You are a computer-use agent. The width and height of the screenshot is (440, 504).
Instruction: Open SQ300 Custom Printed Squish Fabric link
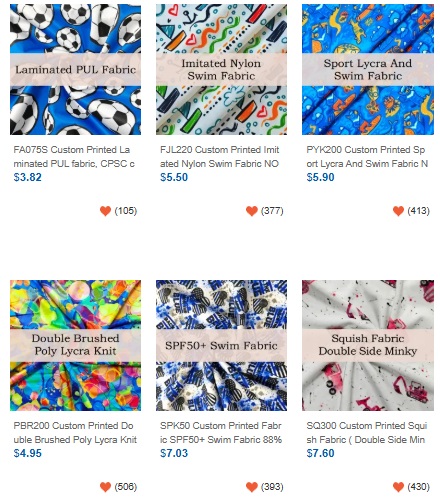point(367,433)
